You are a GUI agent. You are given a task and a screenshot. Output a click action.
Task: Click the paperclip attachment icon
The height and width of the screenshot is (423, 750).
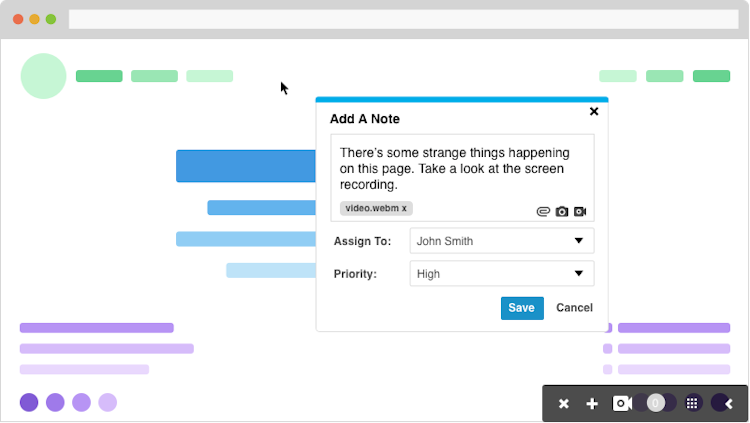(x=544, y=211)
